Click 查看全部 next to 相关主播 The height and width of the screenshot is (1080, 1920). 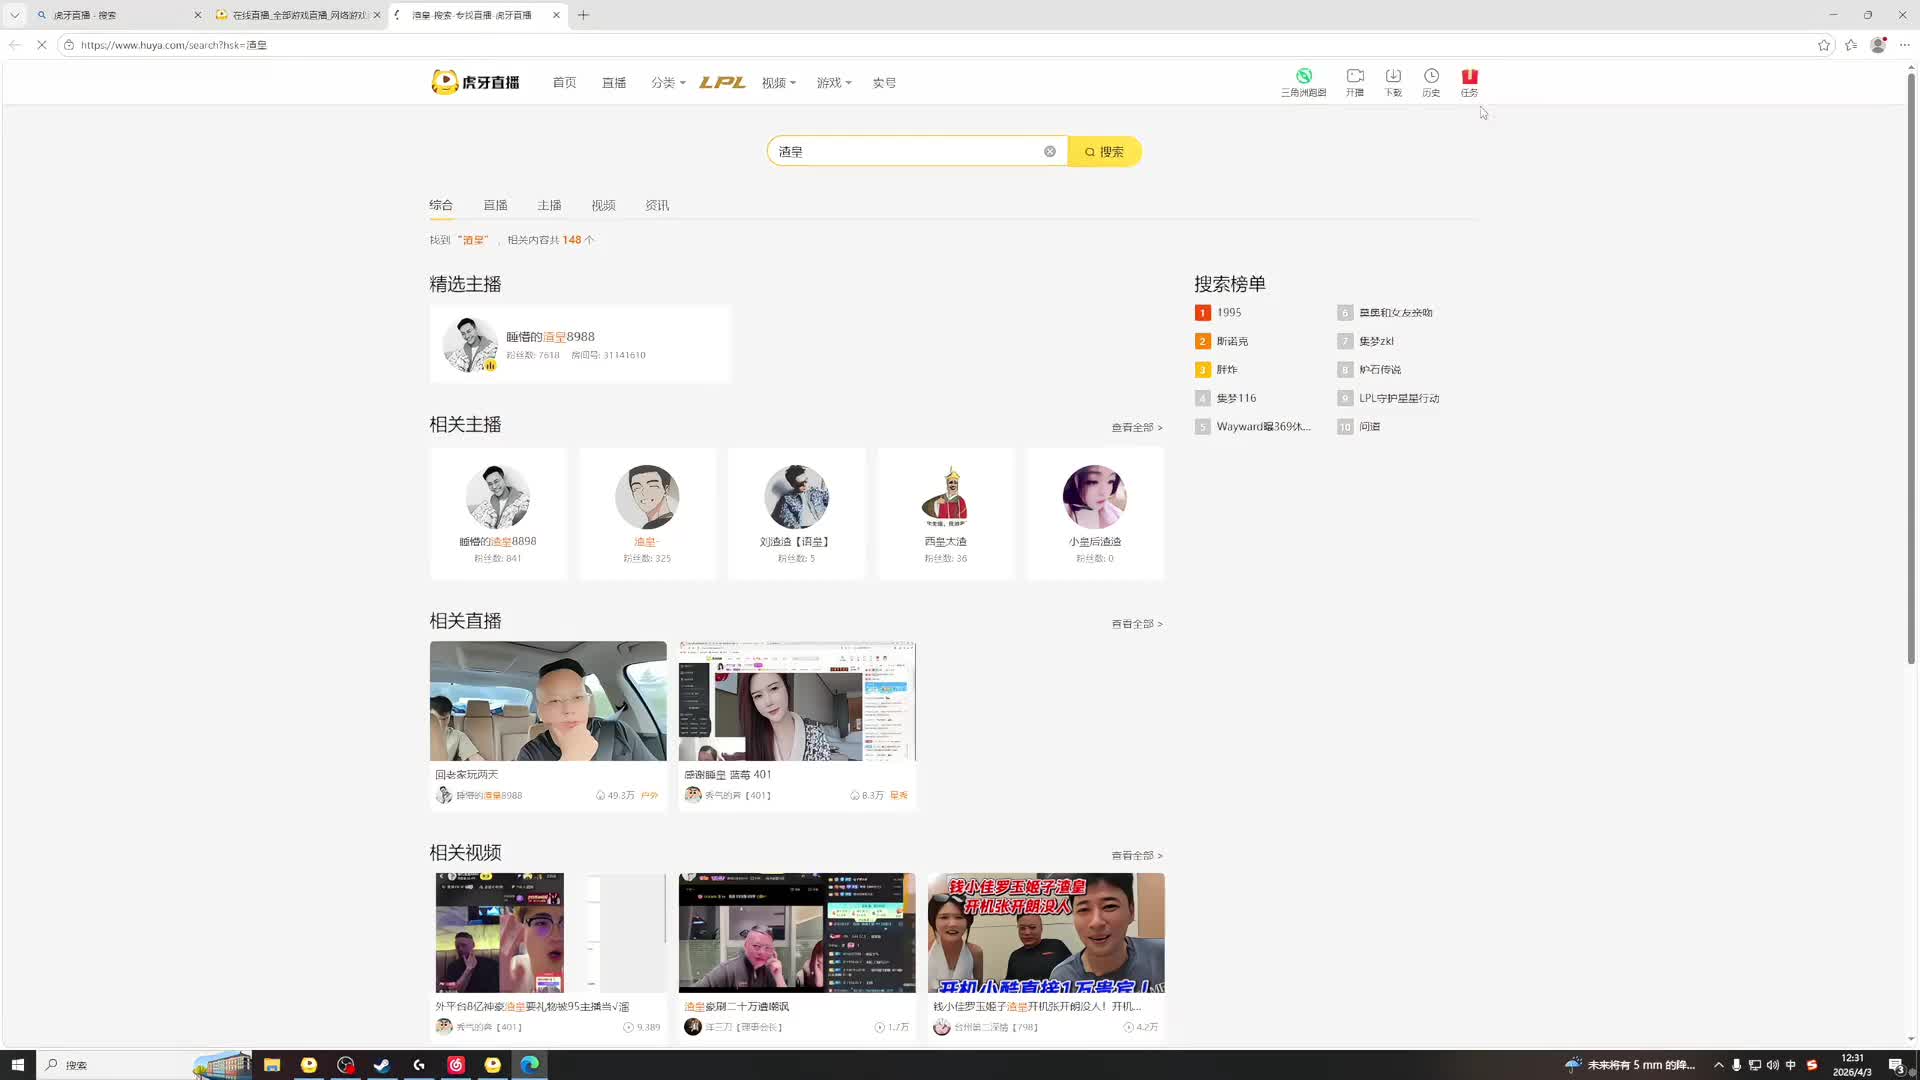coord(1136,427)
